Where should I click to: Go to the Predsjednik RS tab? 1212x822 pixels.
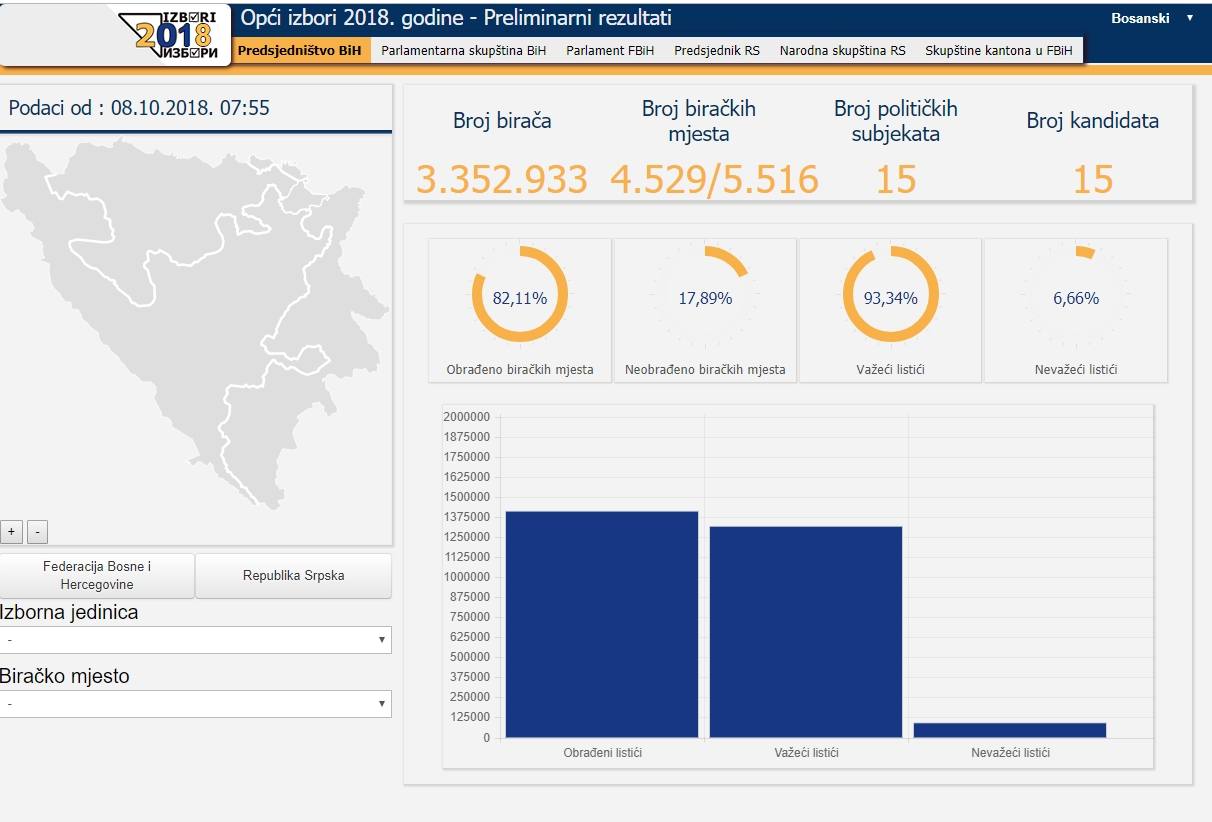coord(716,51)
